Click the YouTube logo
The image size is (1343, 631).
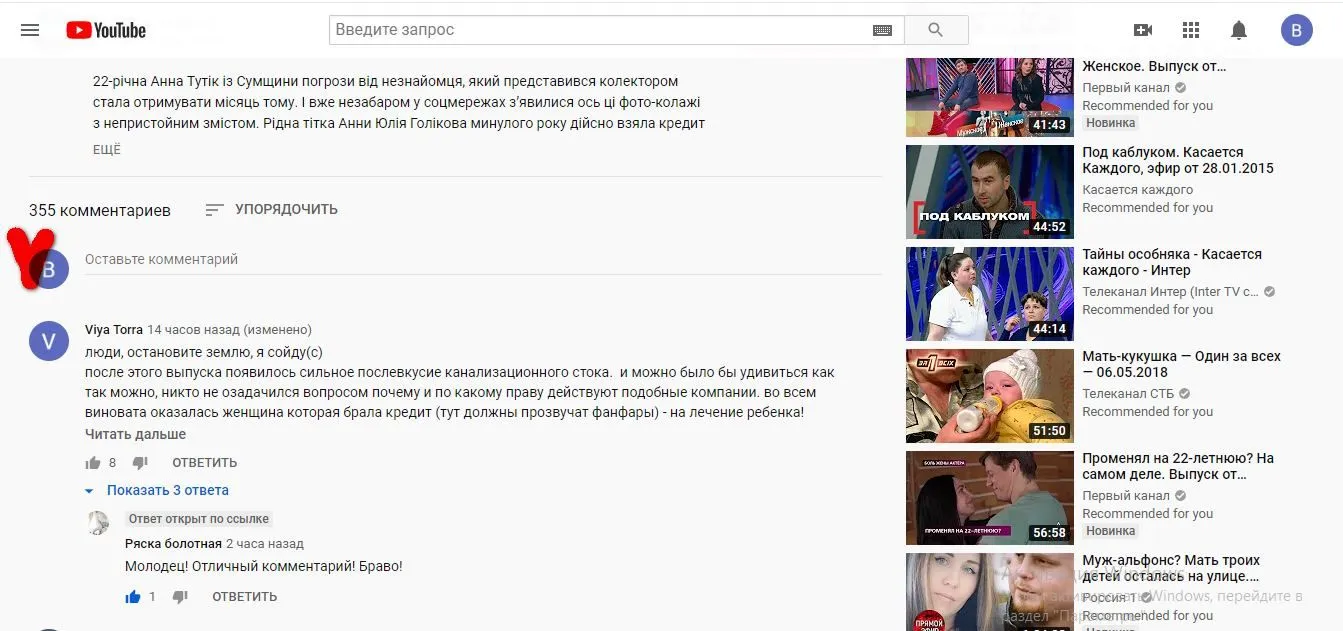[x=106, y=30]
